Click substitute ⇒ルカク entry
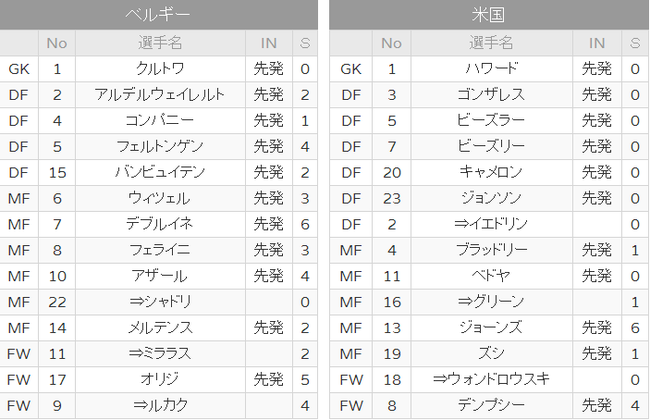Screen dimensions: 650x420 coord(160,405)
